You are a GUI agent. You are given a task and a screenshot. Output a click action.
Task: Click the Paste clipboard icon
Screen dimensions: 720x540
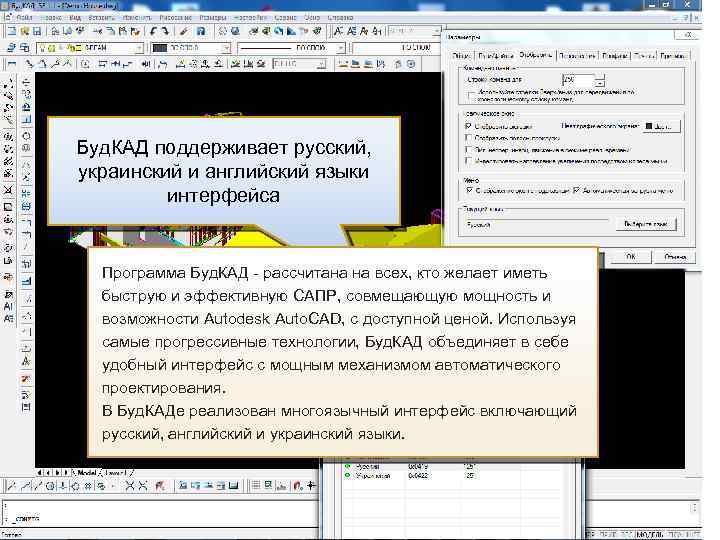[123, 31]
